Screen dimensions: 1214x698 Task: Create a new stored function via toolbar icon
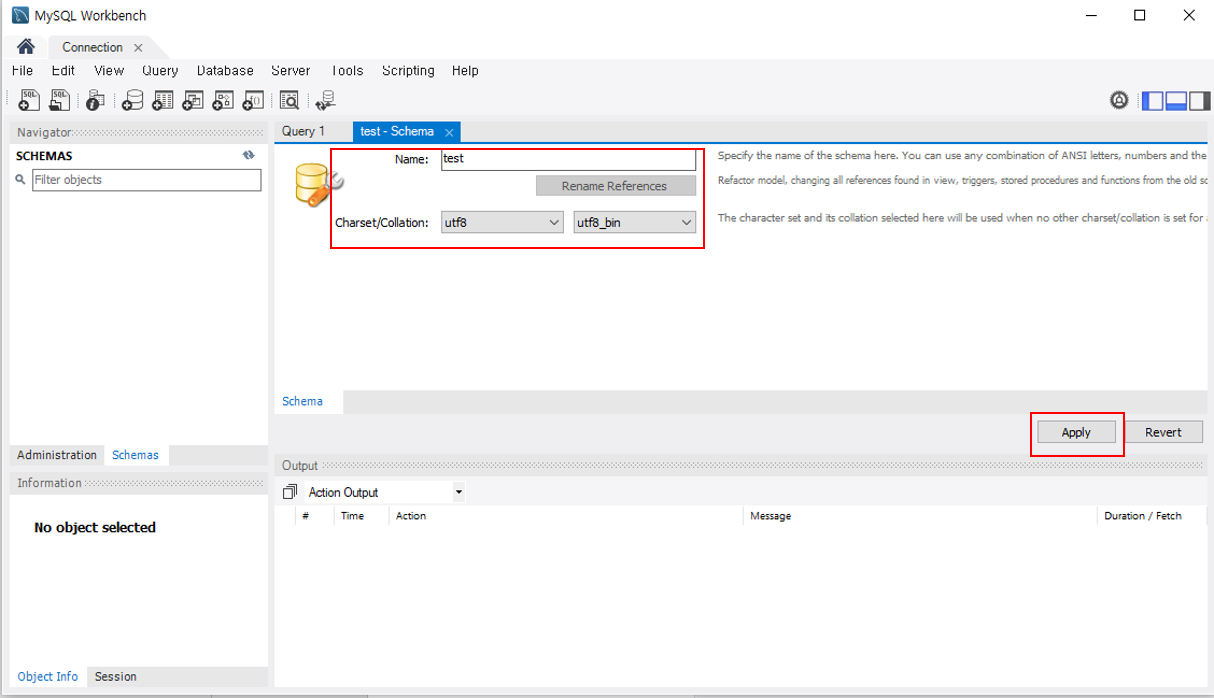coord(252,100)
